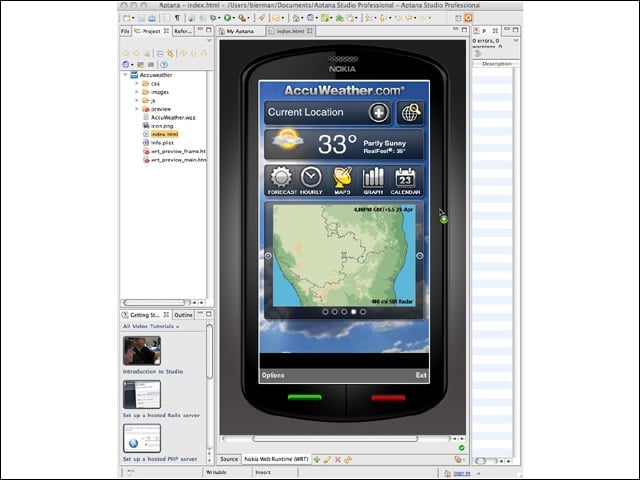Select icon.png in project tree
The image size is (640, 480).
click(158, 126)
